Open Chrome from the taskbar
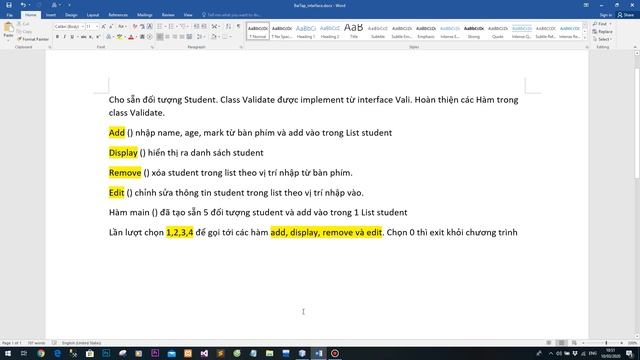Viewport: 640px width, 360px height. [x=41, y=353]
